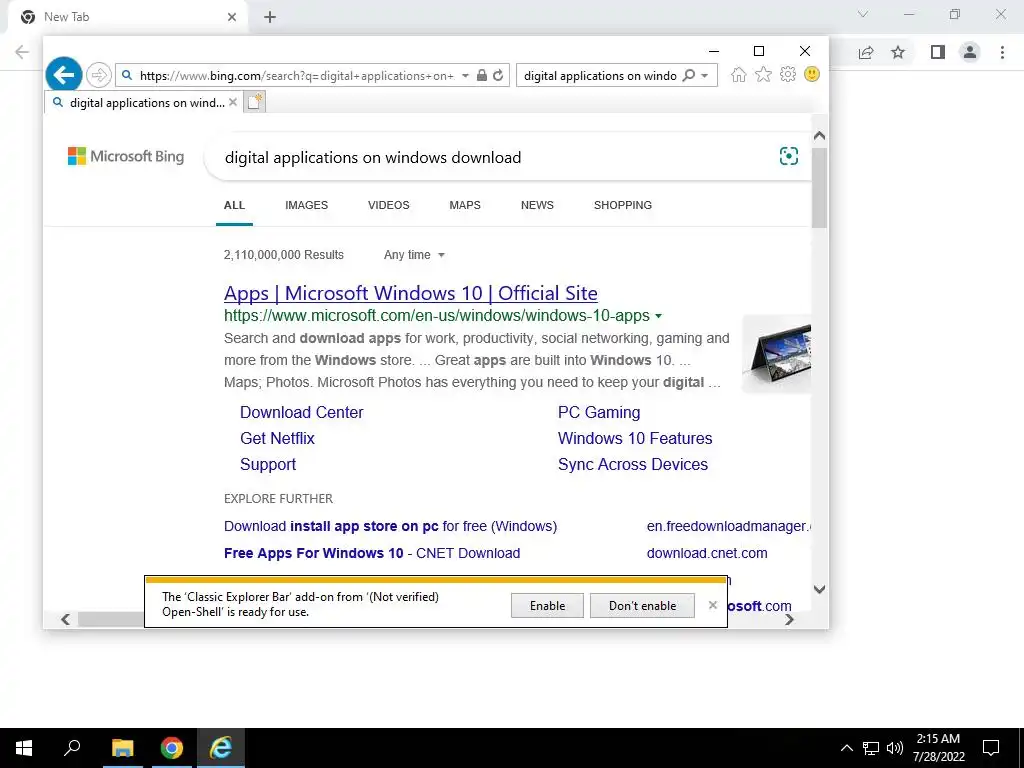Bookmark page with Chrome star icon
Image resolution: width=1024 pixels, height=768 pixels.
click(898, 52)
